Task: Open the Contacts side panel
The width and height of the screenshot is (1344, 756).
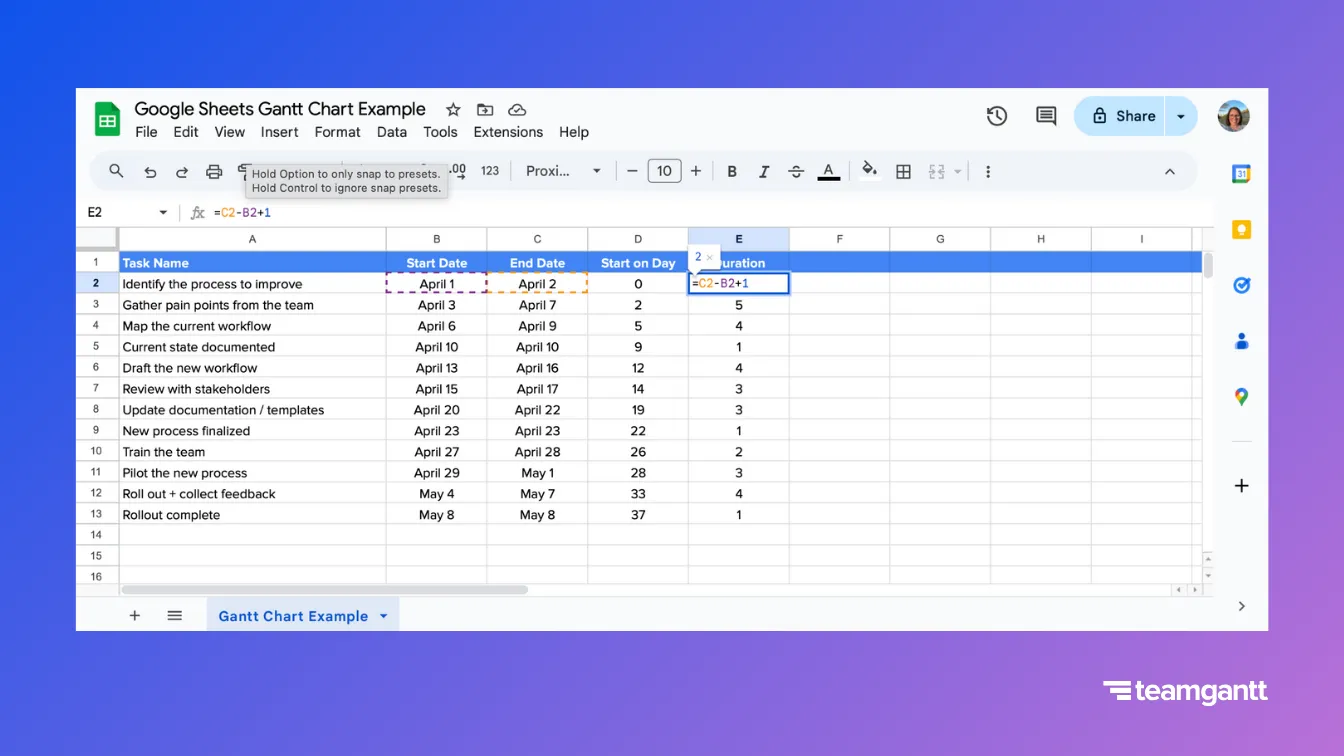Action: tap(1241, 341)
